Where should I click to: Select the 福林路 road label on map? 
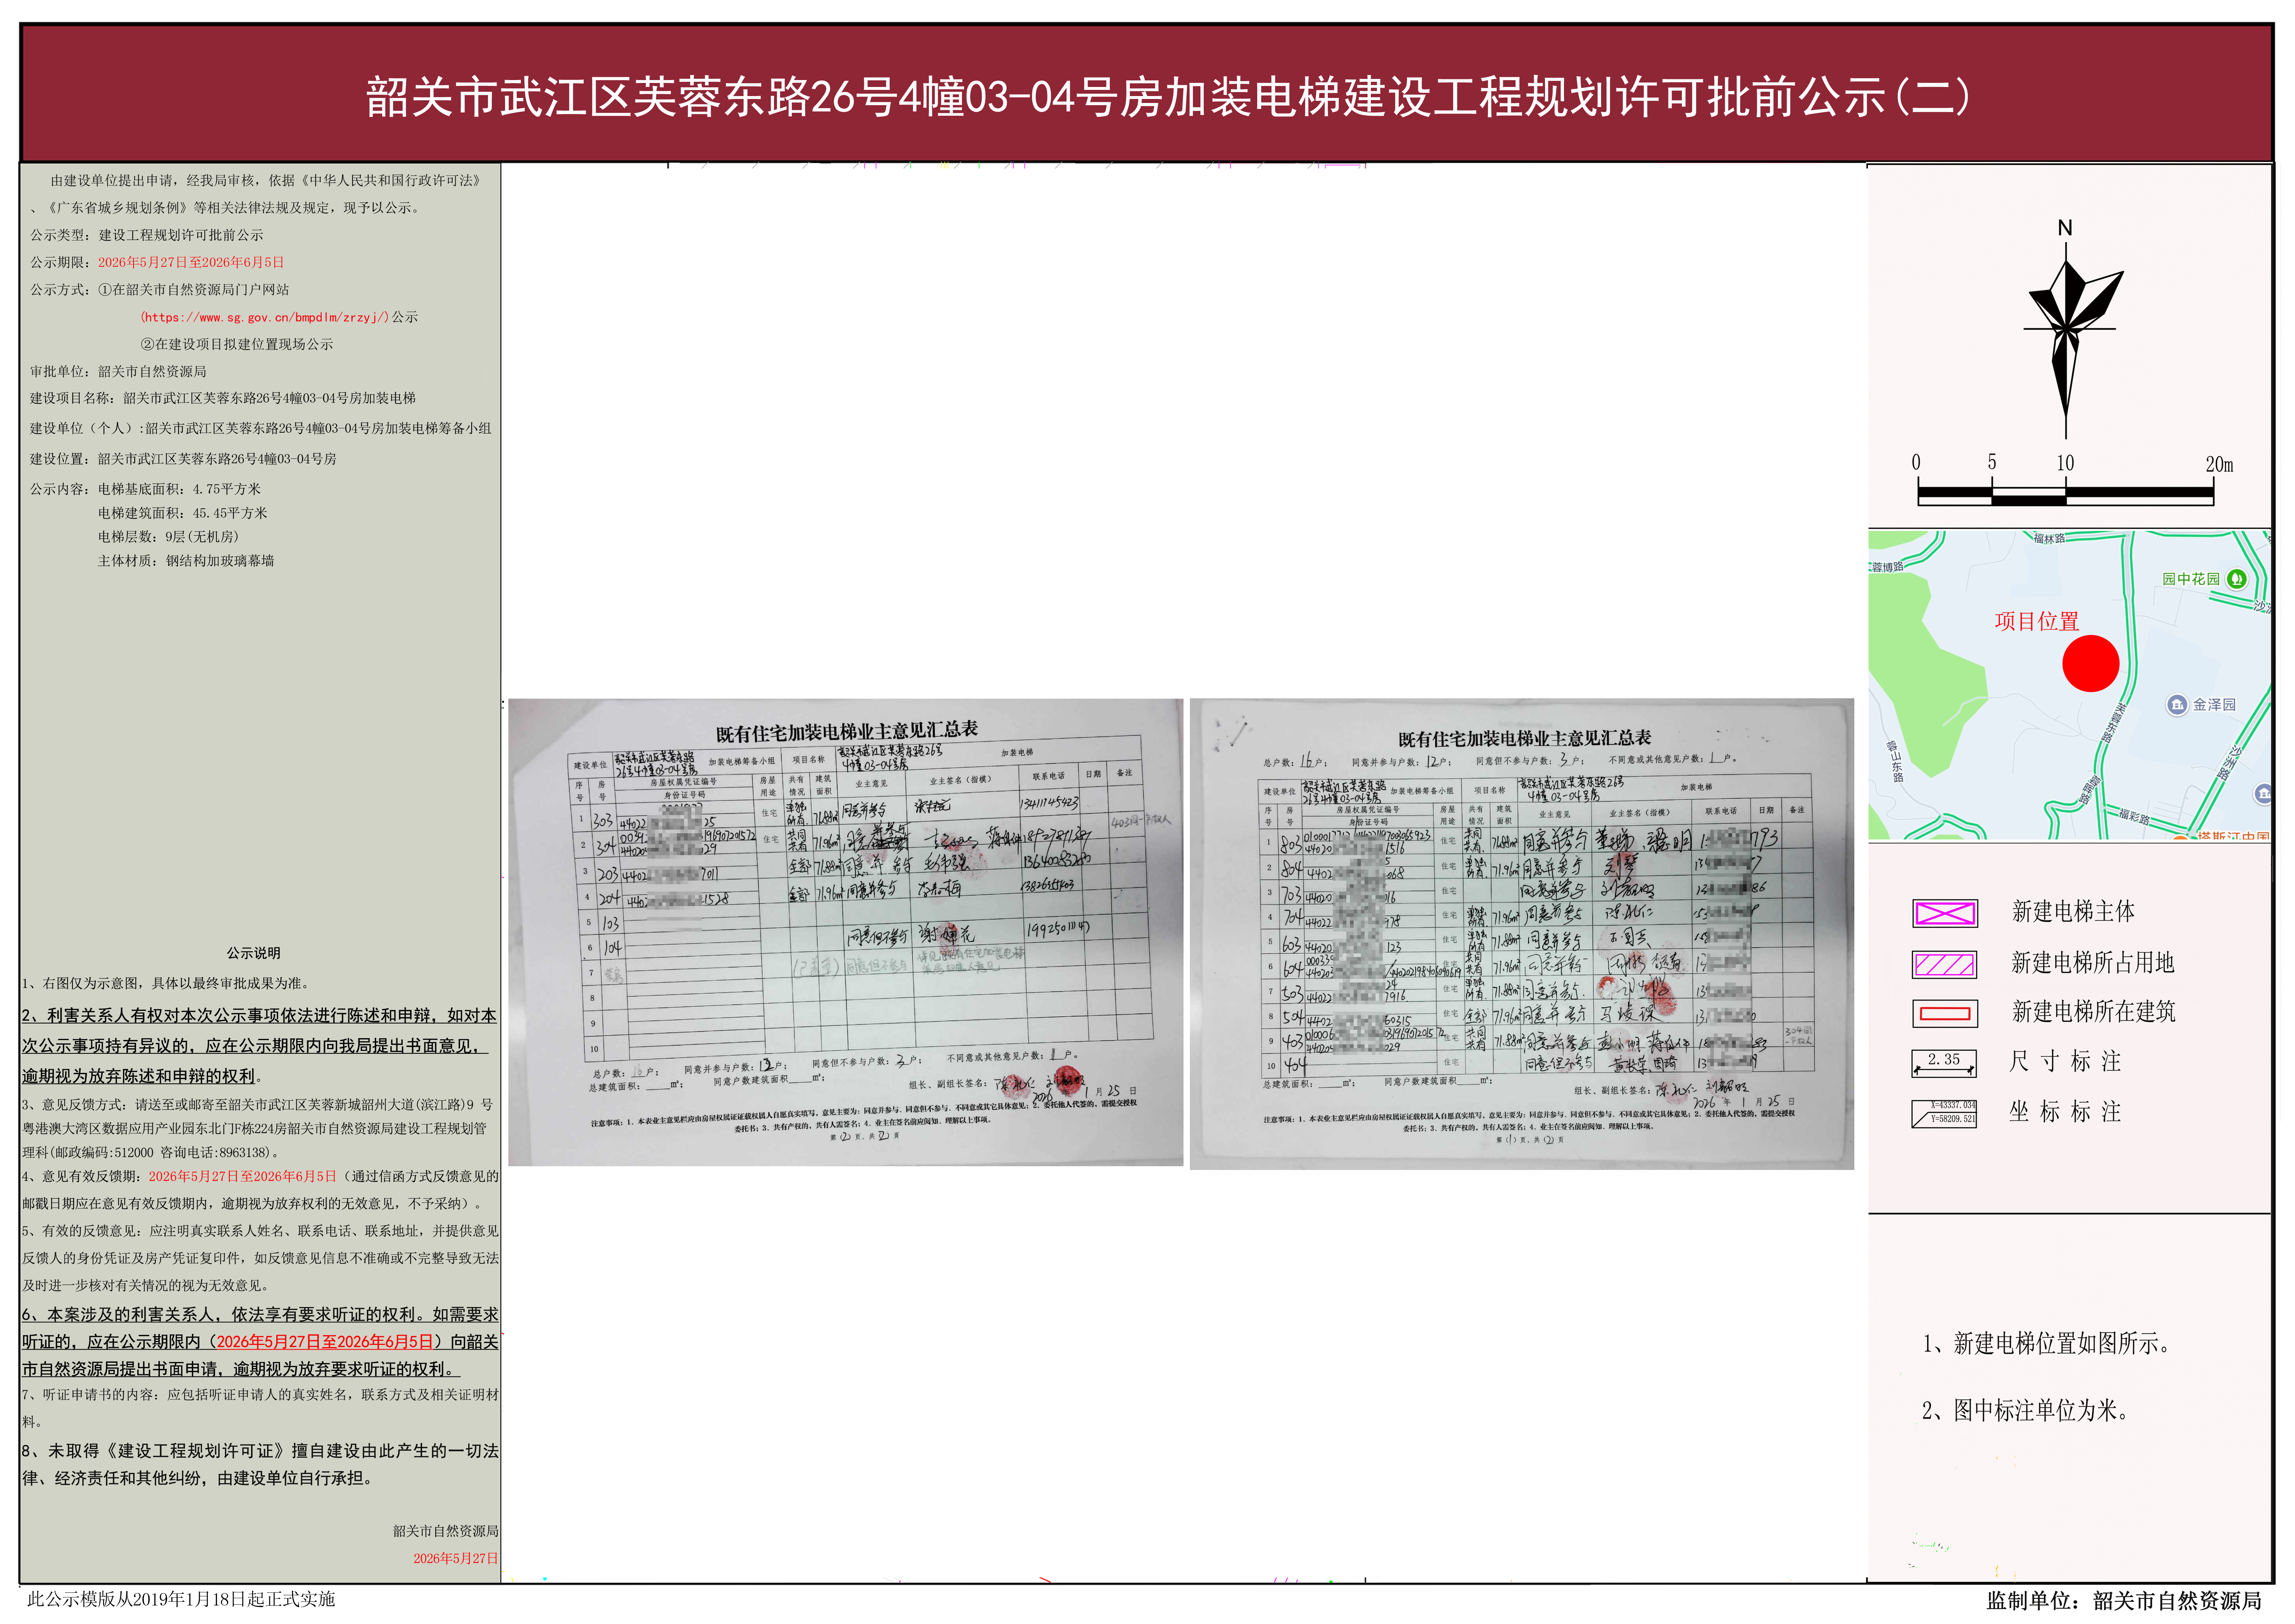pos(2049,538)
